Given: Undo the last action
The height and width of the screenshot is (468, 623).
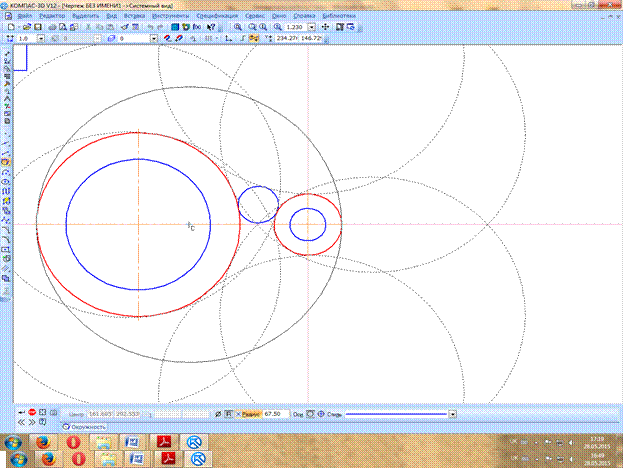Looking at the screenshot, I should [150, 27].
